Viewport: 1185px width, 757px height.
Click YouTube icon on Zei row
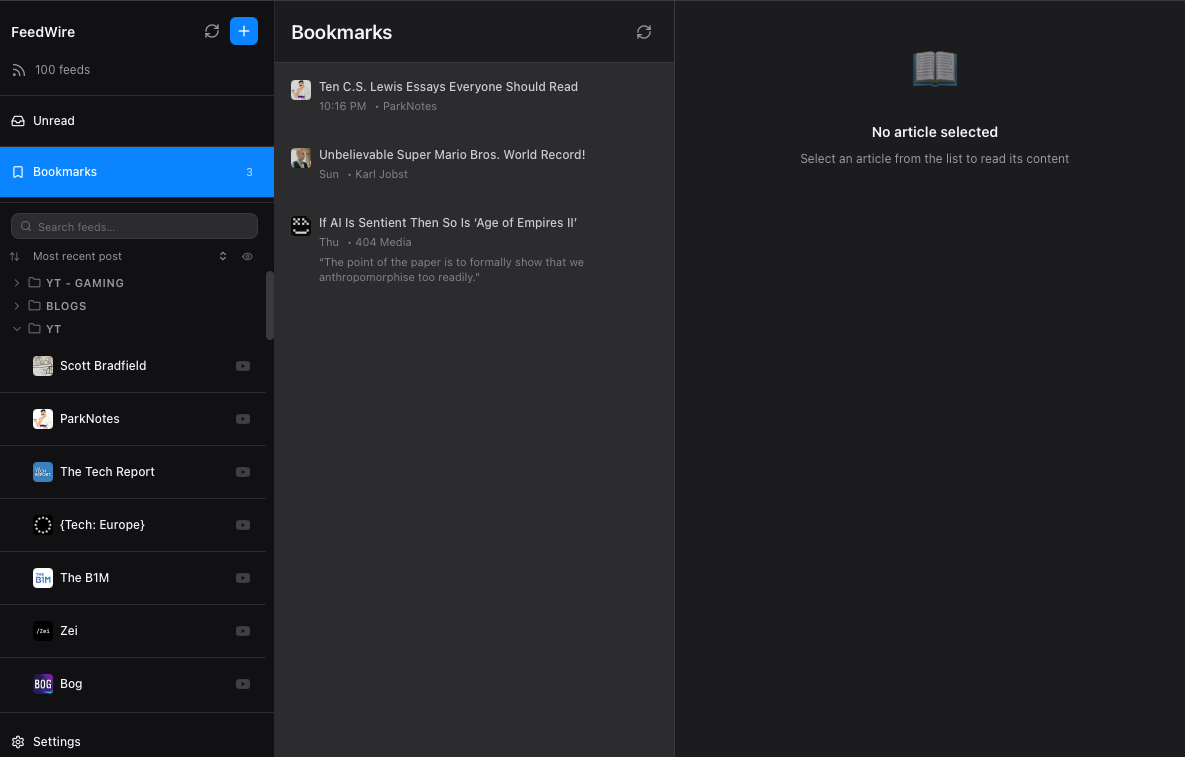pos(243,630)
